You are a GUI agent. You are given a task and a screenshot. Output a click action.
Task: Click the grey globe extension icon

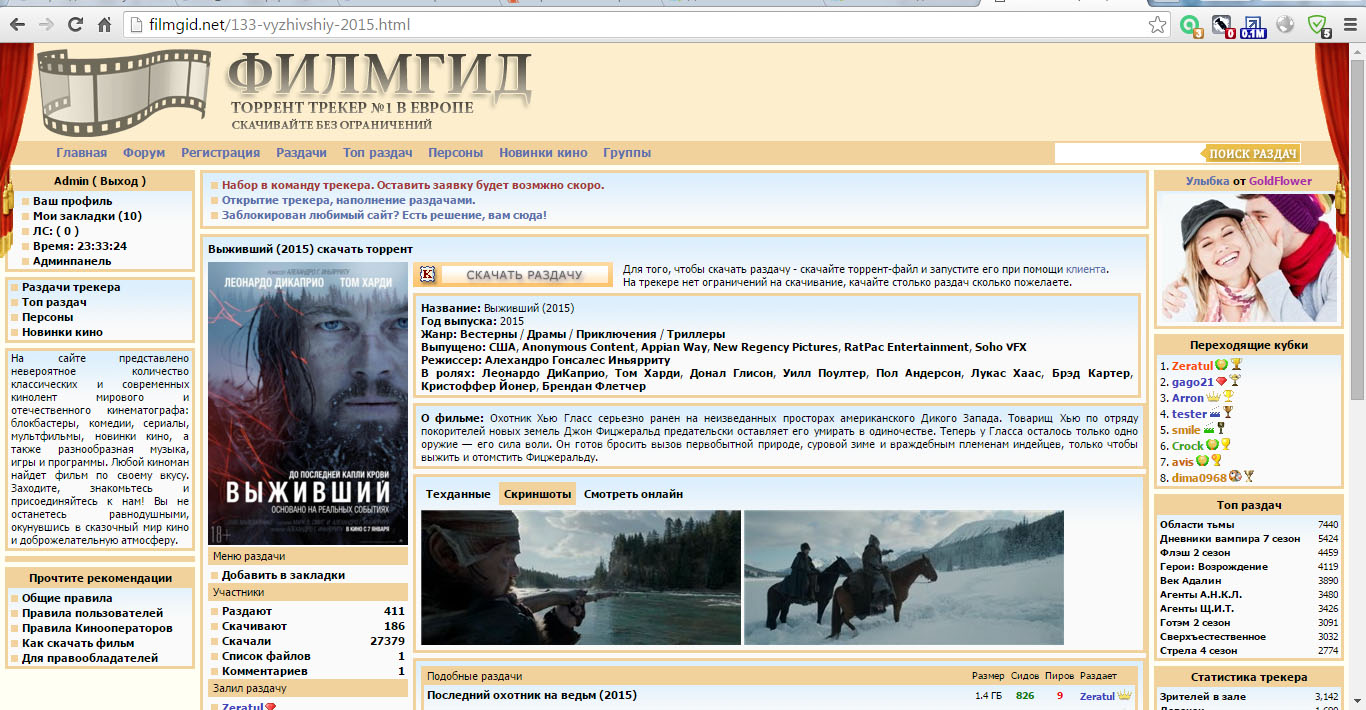tap(1285, 25)
